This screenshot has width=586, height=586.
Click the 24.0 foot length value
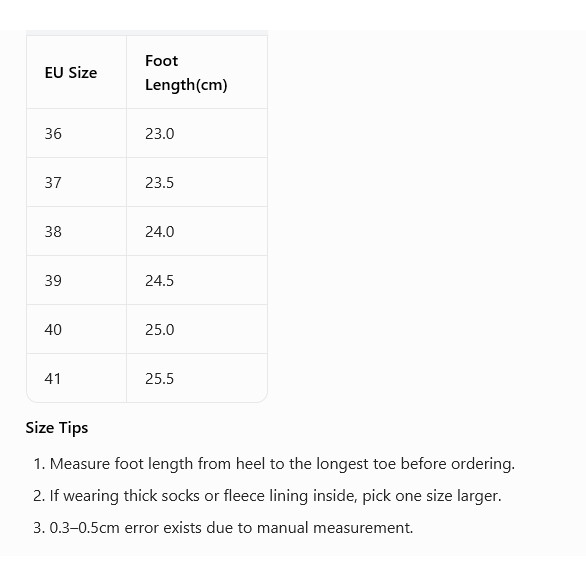click(x=160, y=232)
